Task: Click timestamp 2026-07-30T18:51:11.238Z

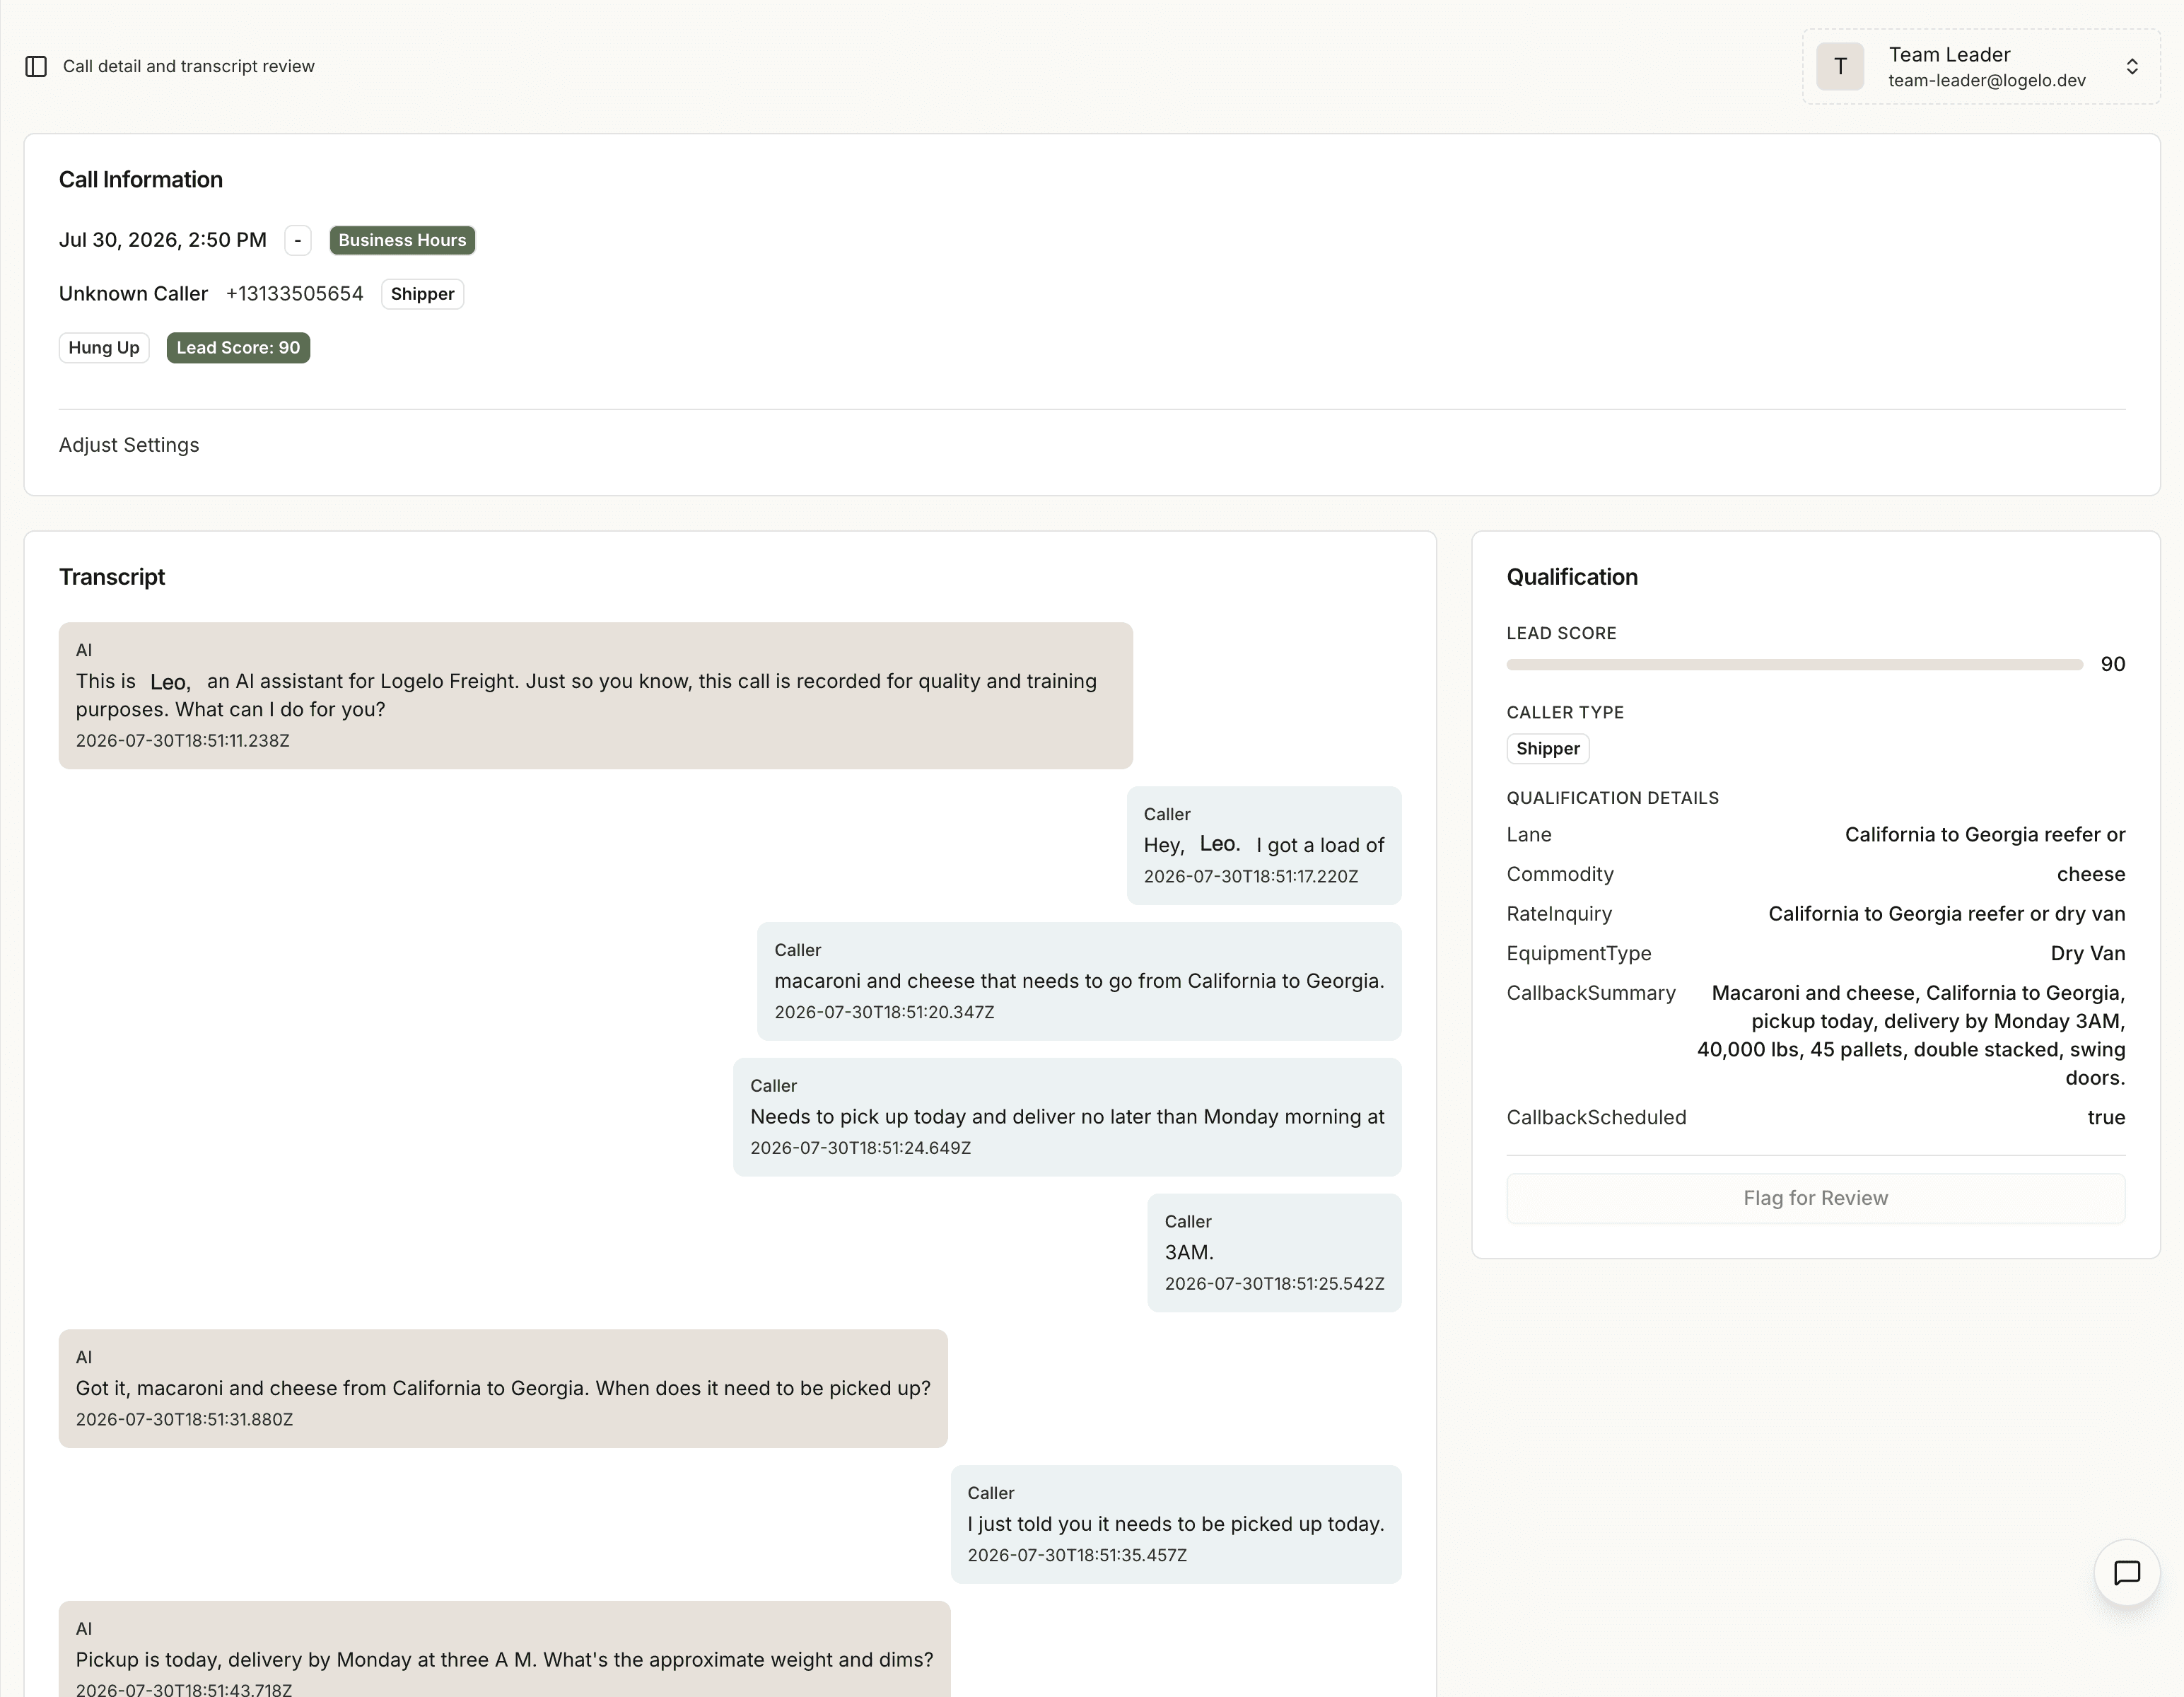Action: (183, 741)
